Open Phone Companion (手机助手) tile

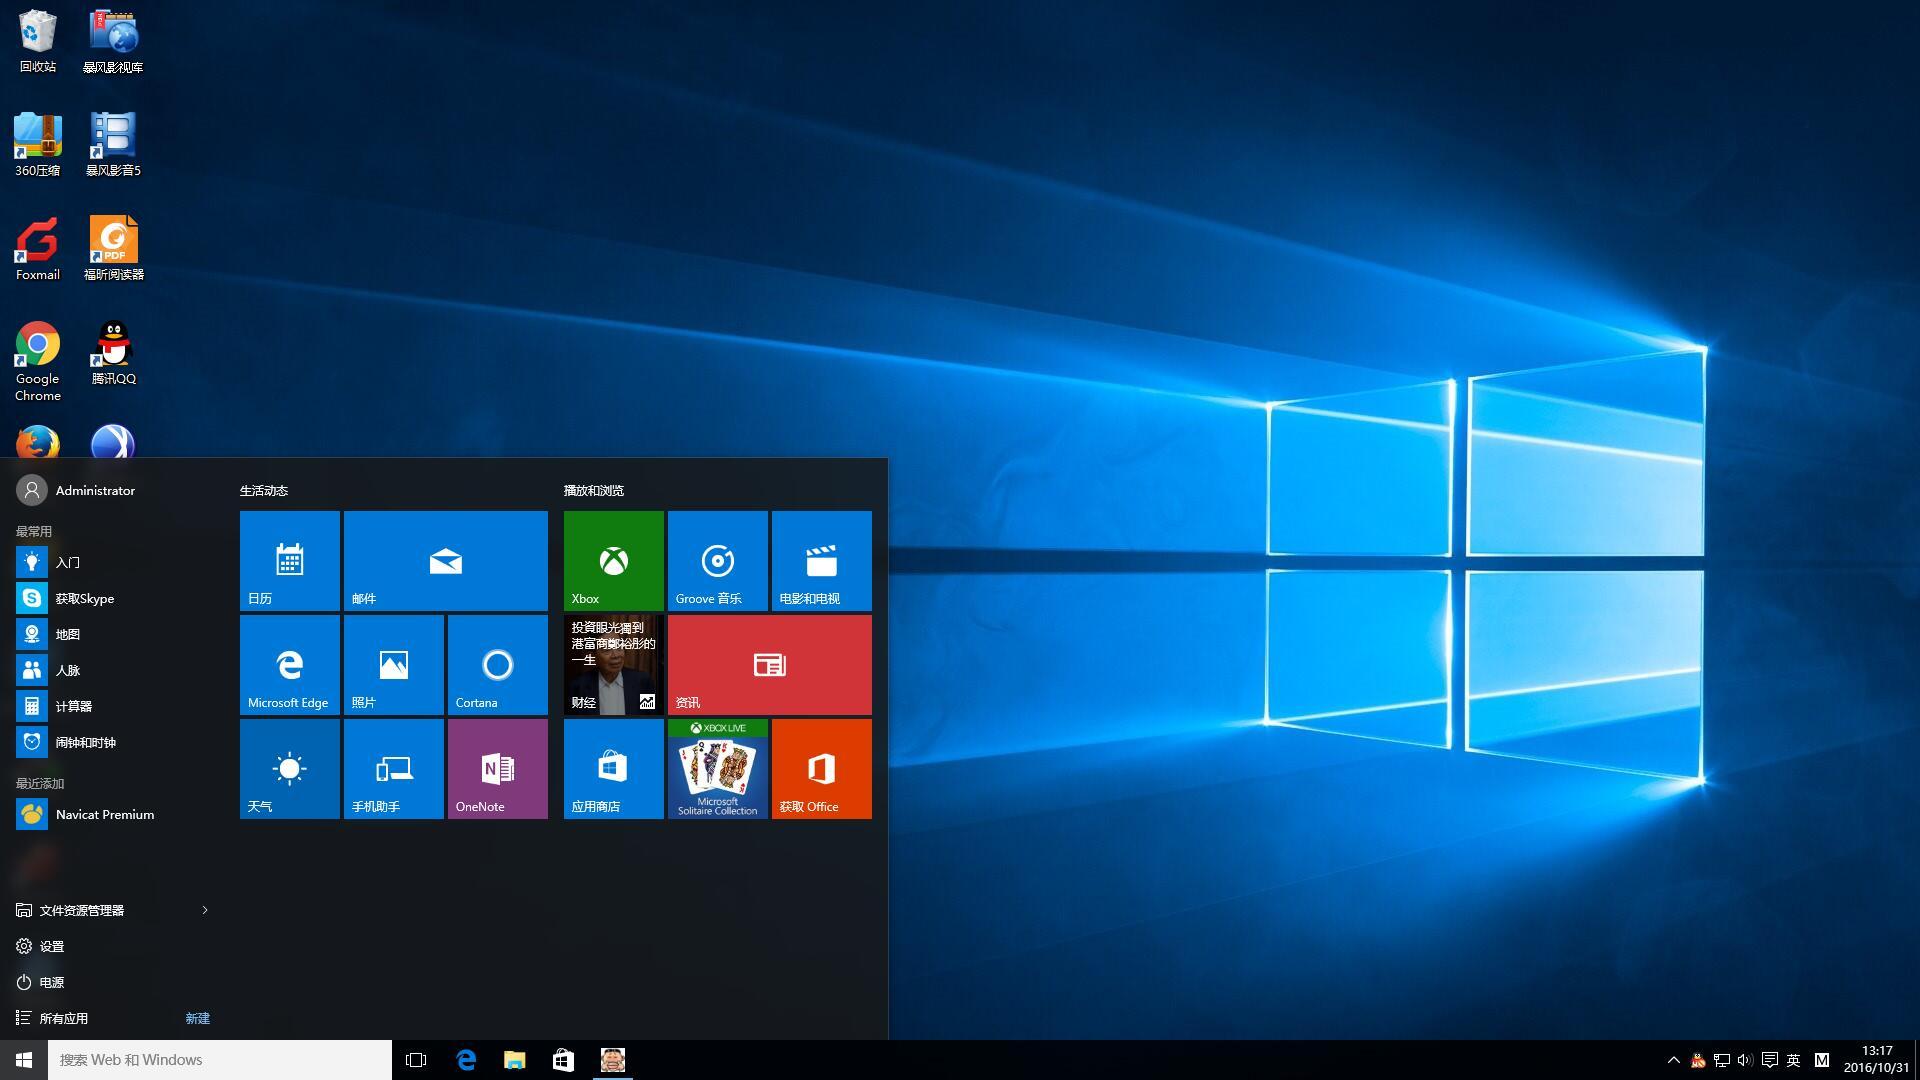pyautogui.click(x=394, y=769)
